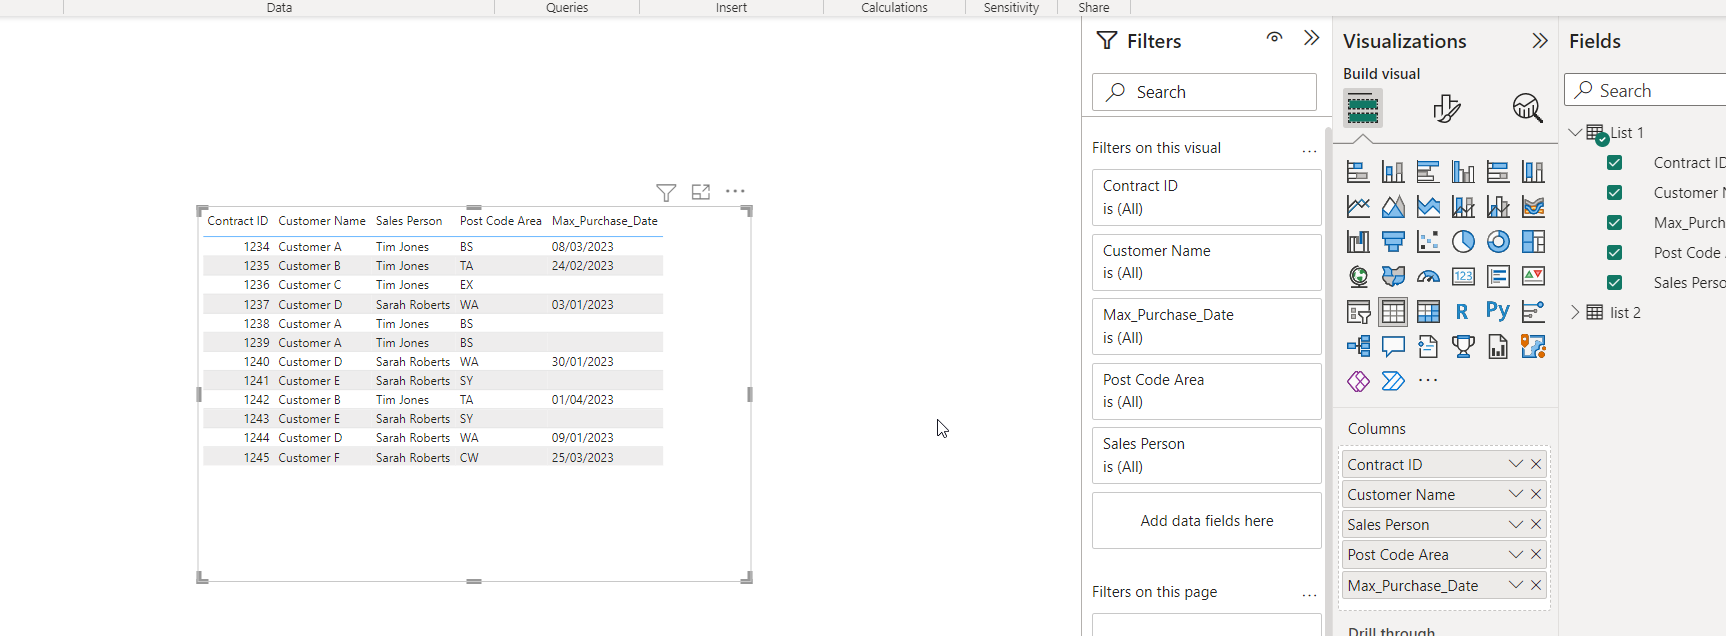The width and height of the screenshot is (1726, 636).
Task: Uncheck the Customer Name field checkbox
Action: (1614, 193)
